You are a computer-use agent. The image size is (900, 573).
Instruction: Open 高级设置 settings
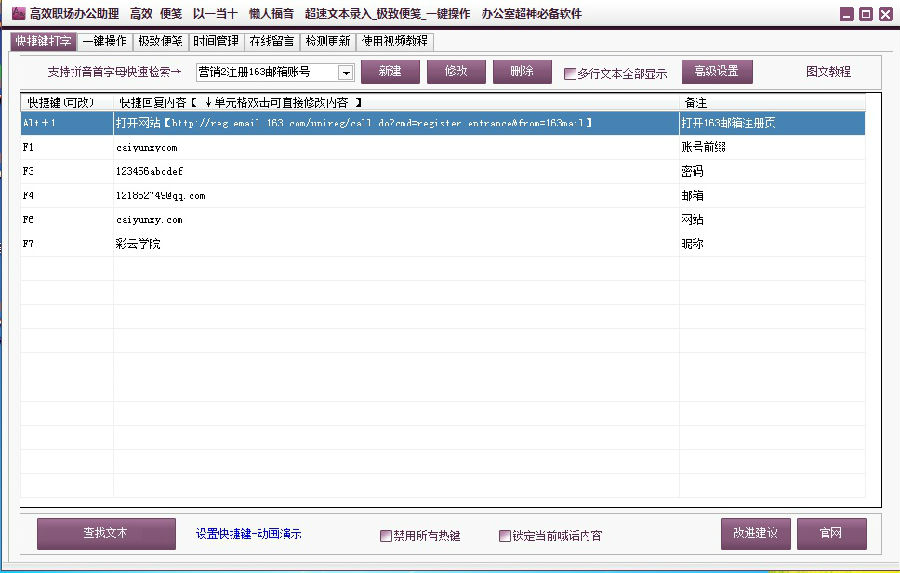click(716, 72)
